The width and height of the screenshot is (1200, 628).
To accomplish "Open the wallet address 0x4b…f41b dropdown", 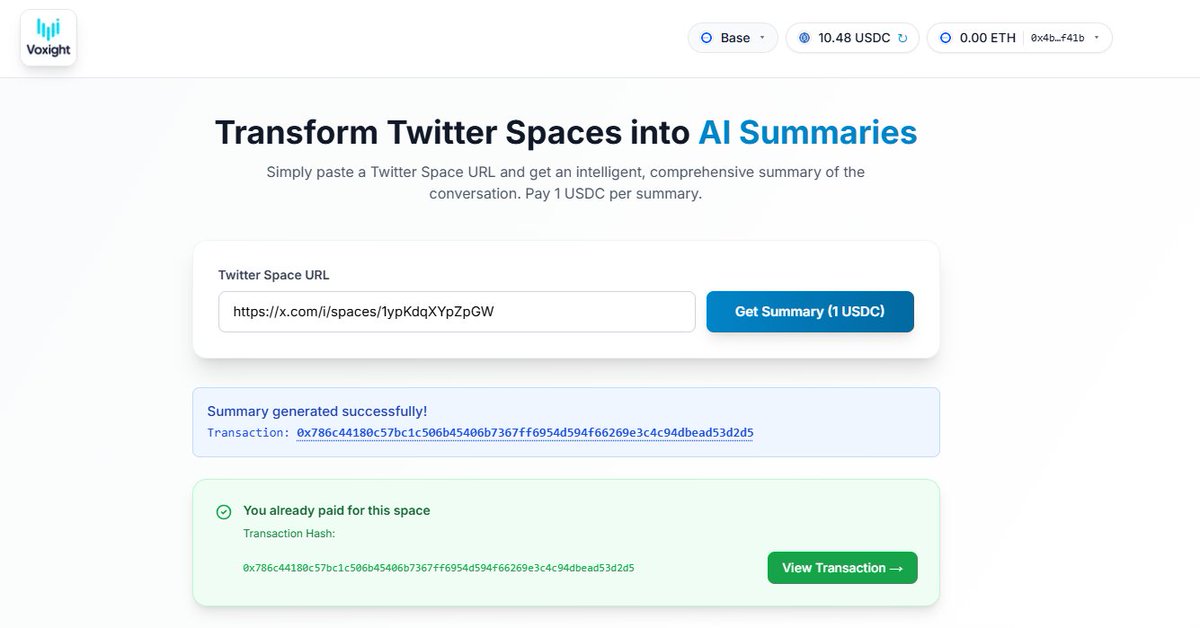I will coord(1066,38).
